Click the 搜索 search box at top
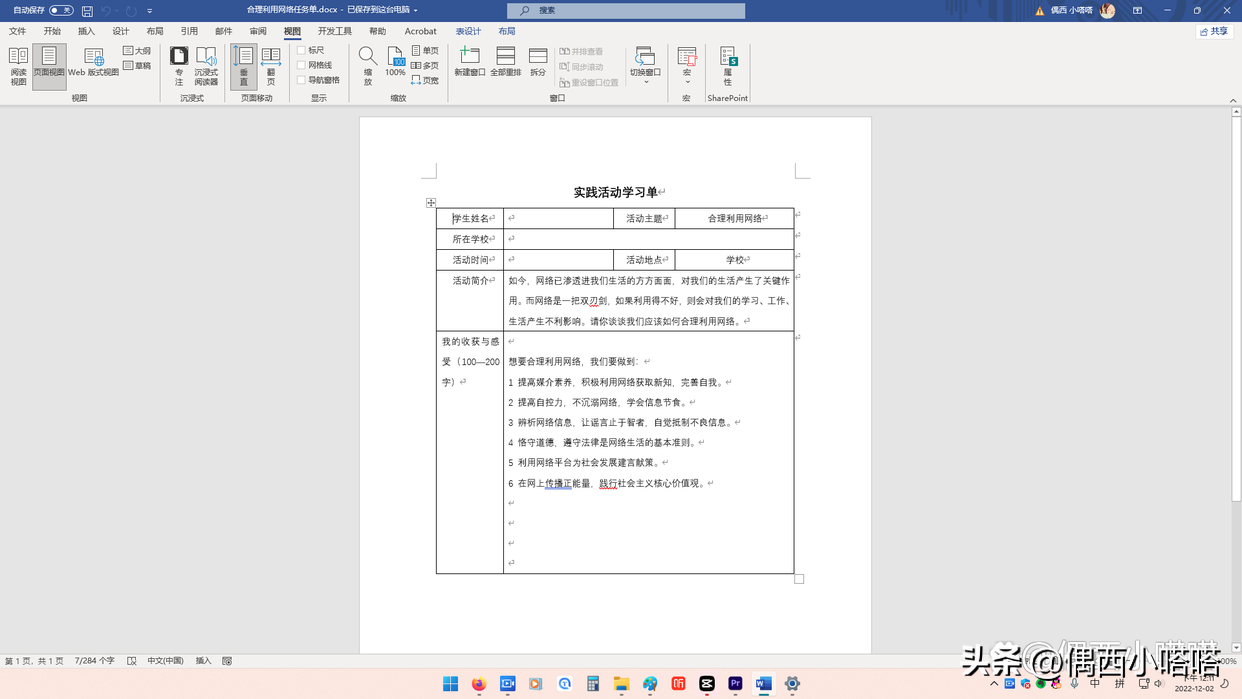 click(625, 11)
